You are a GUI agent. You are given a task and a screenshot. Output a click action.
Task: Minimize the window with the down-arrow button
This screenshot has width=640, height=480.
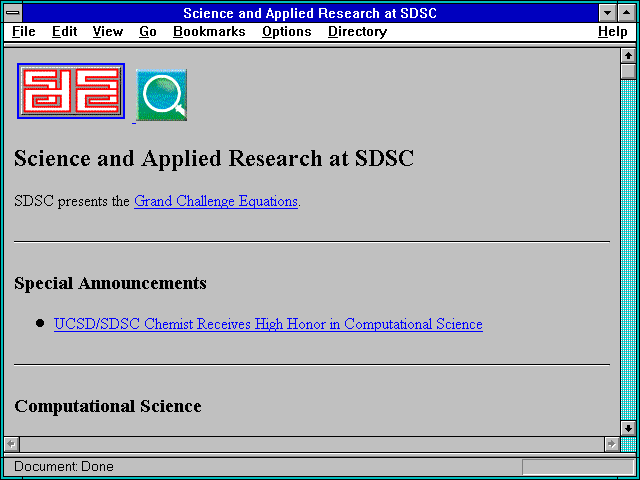pyautogui.click(x=607, y=13)
